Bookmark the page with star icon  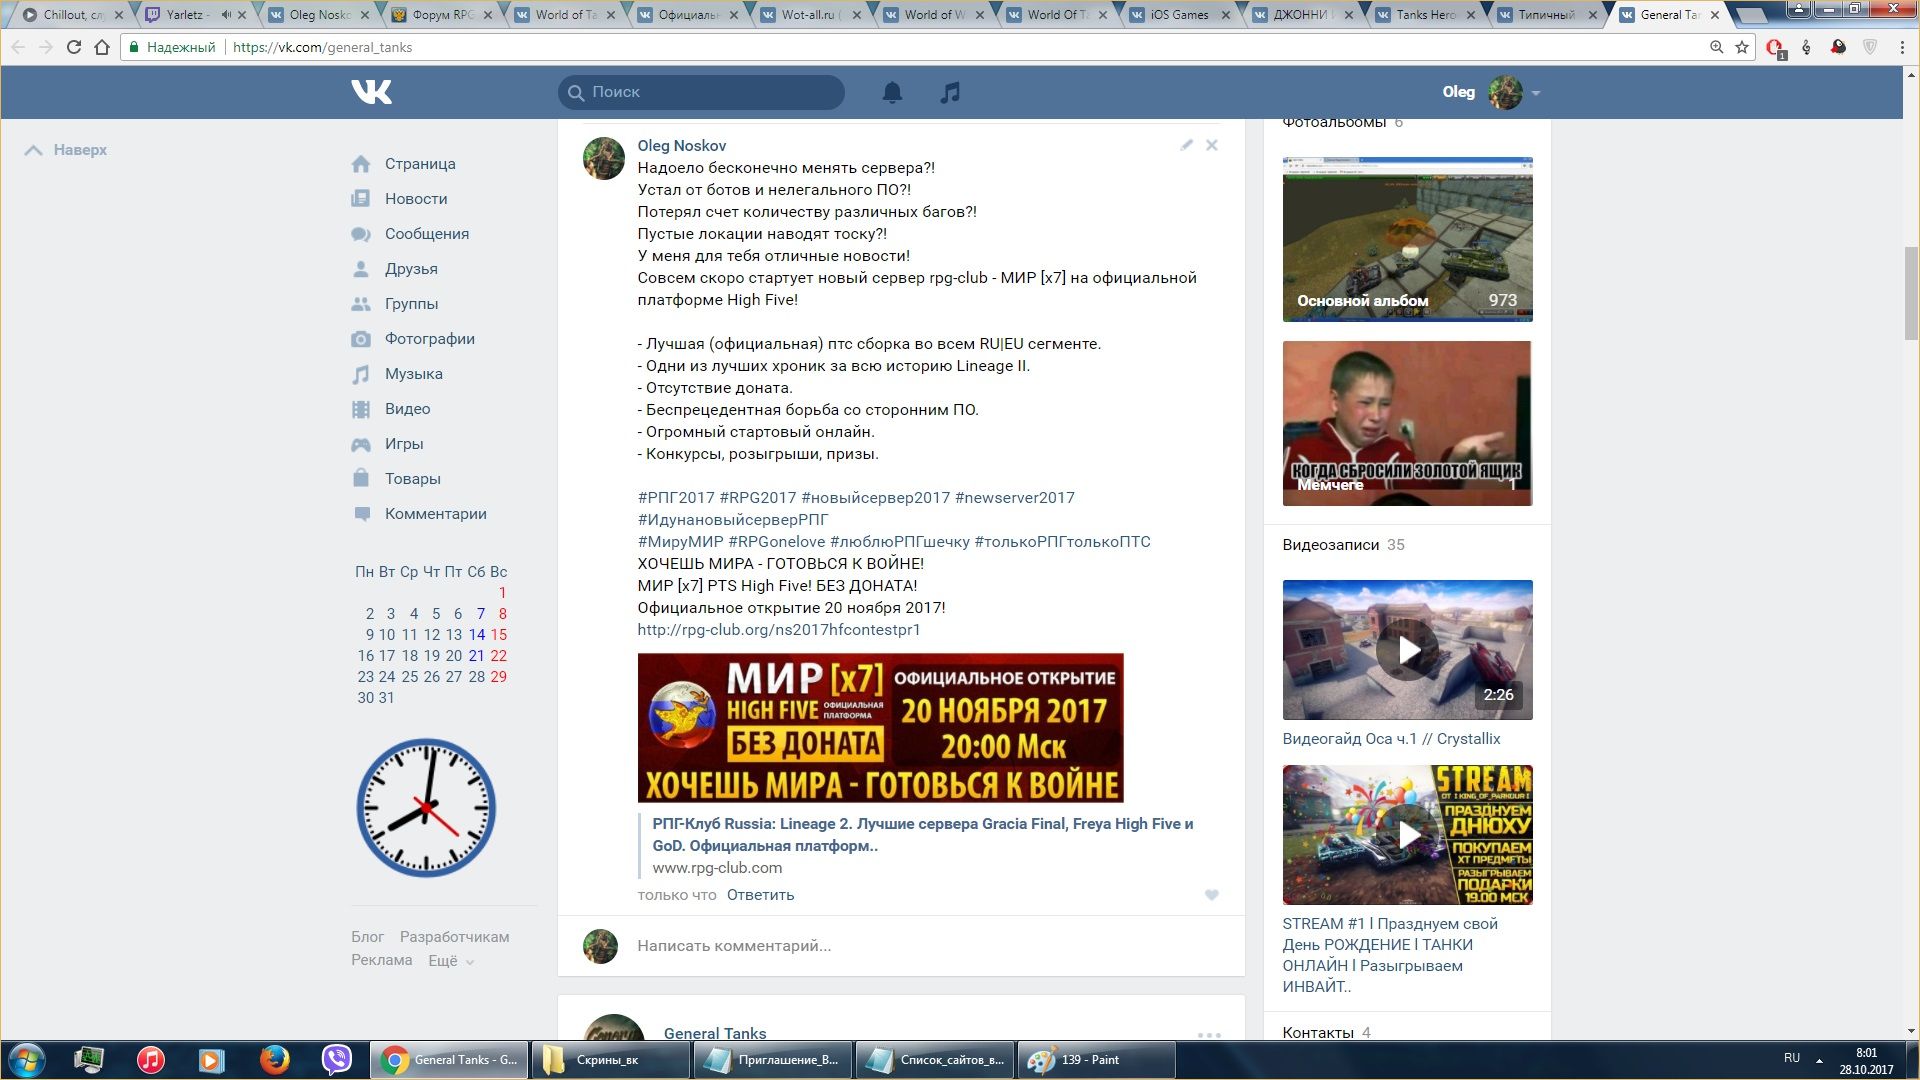click(1742, 47)
